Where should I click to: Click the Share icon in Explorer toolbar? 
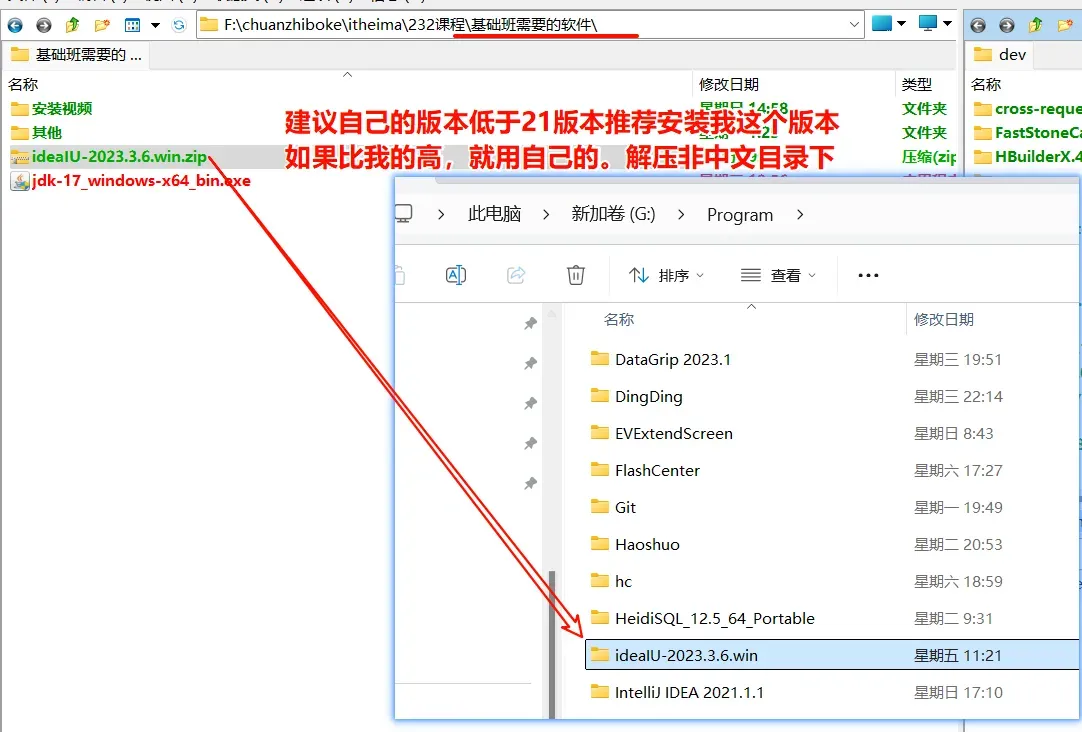(516, 275)
